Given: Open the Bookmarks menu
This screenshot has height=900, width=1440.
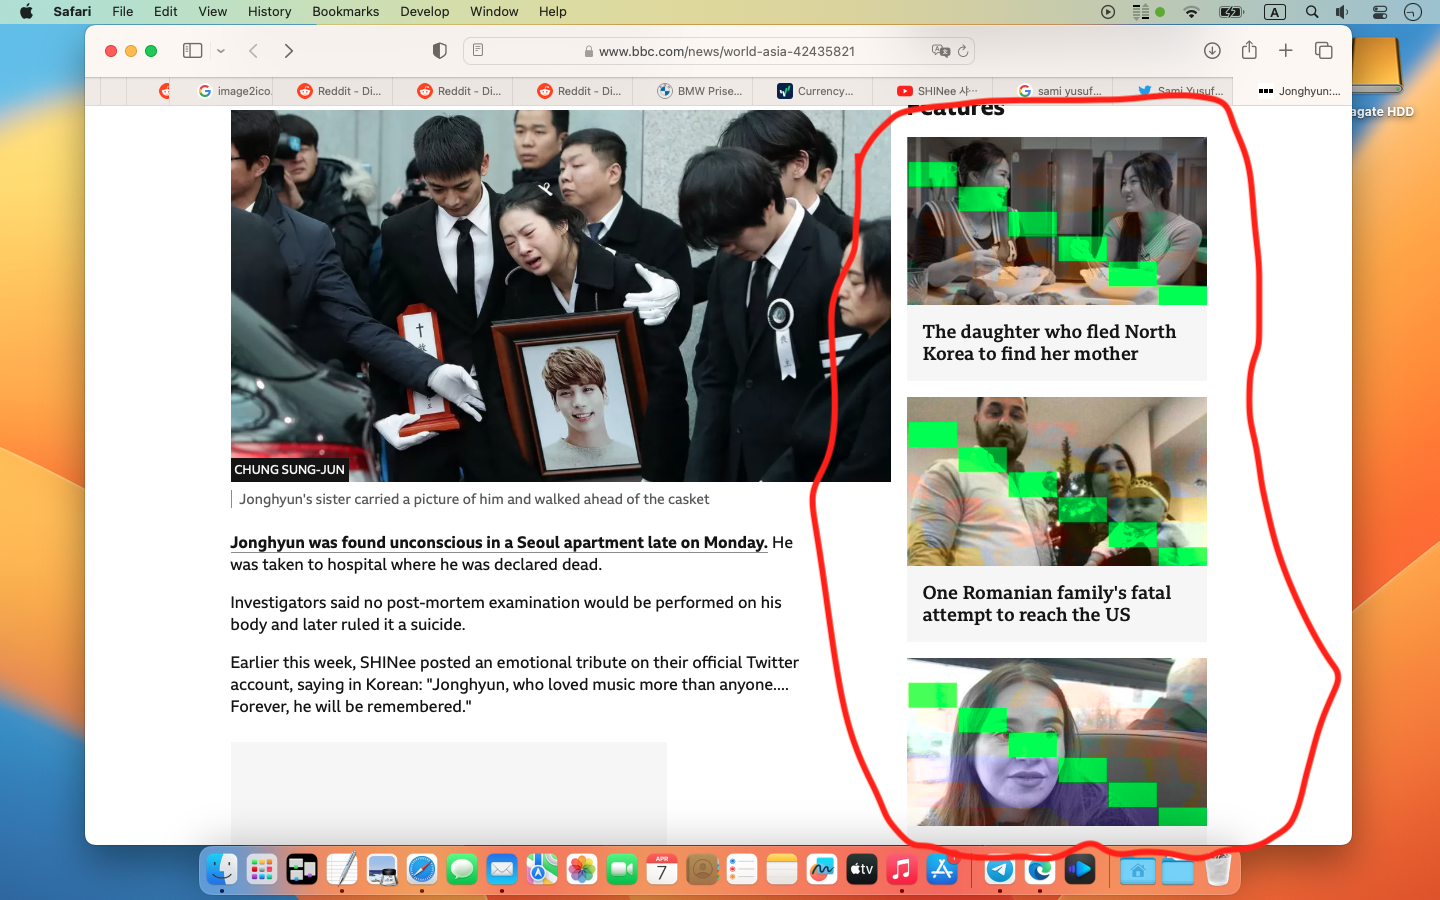Looking at the screenshot, I should [346, 12].
